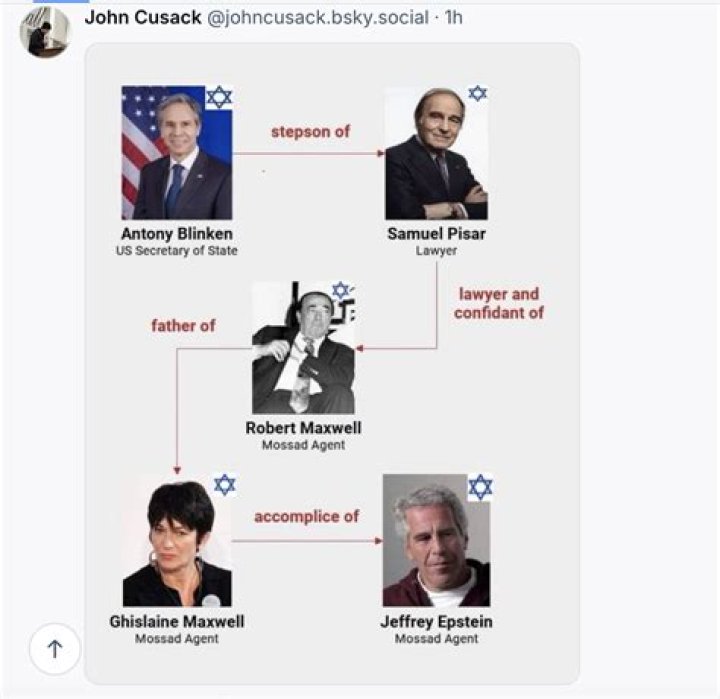Screen dimensions: 720x699
Task: Click the red "father of" label
Action: click(183, 325)
